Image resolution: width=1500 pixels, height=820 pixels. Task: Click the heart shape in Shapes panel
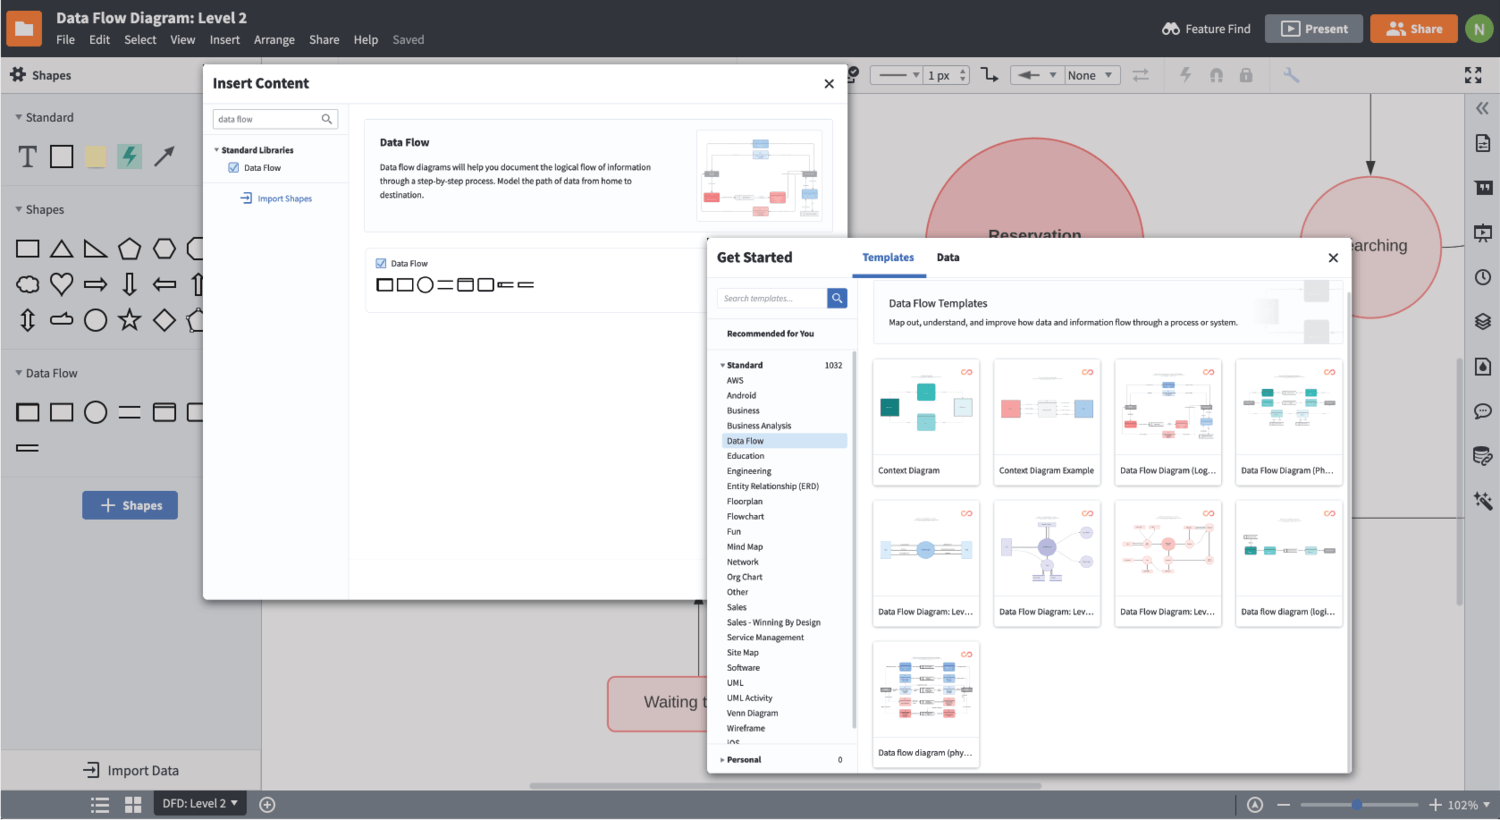(62, 284)
